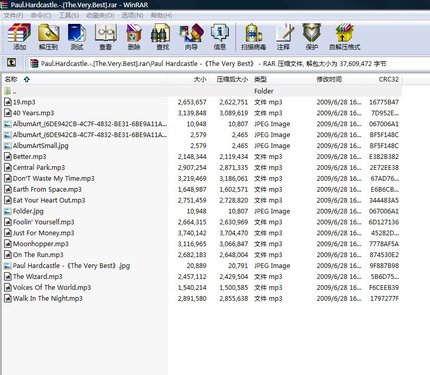
Task: Select the On The Run.mp3 file name
Action: 38,255
